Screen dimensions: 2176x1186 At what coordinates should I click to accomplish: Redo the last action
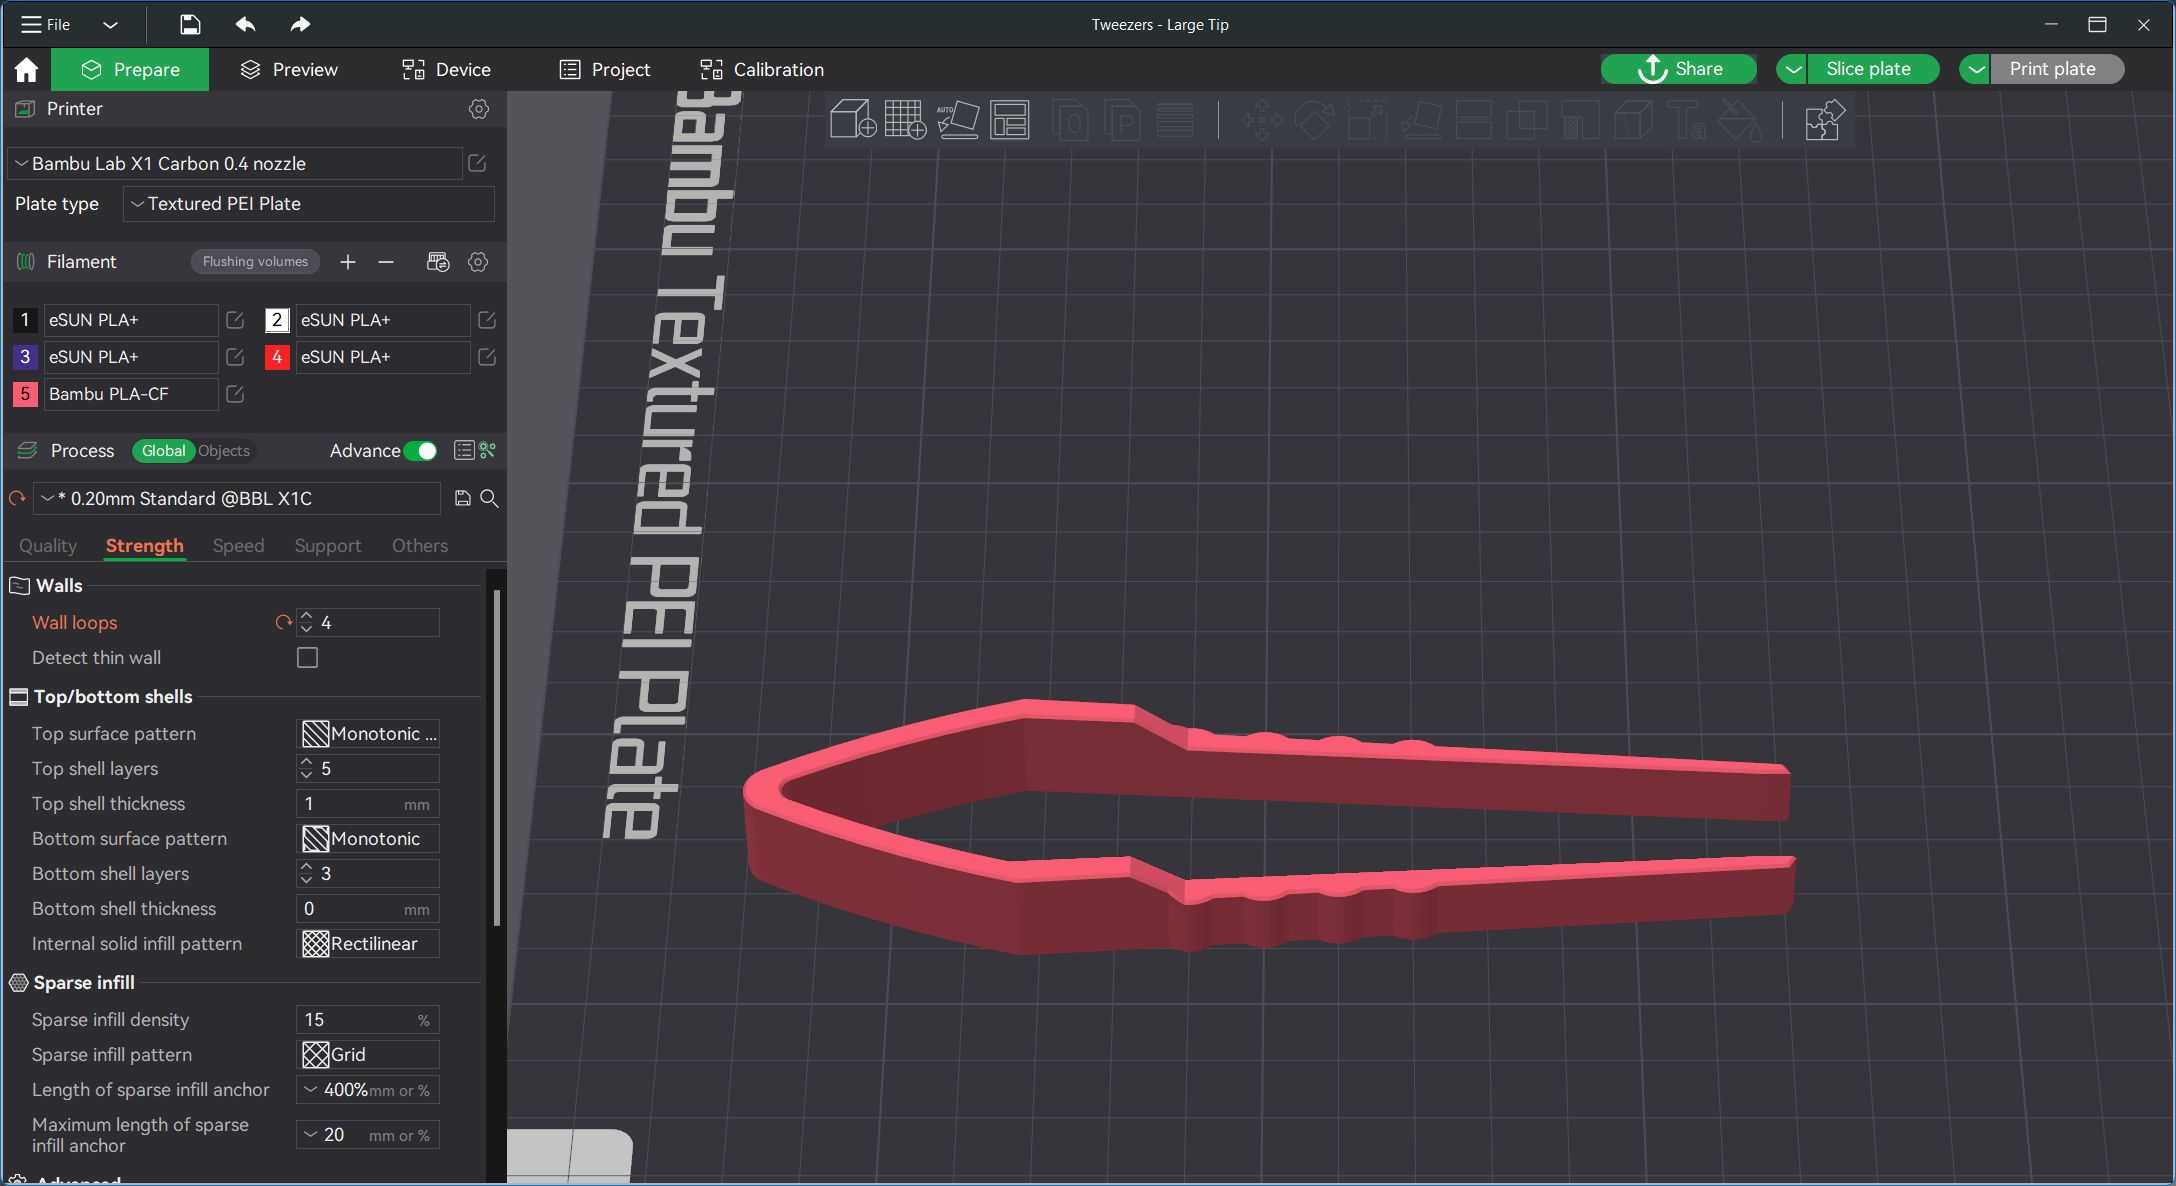tap(300, 24)
